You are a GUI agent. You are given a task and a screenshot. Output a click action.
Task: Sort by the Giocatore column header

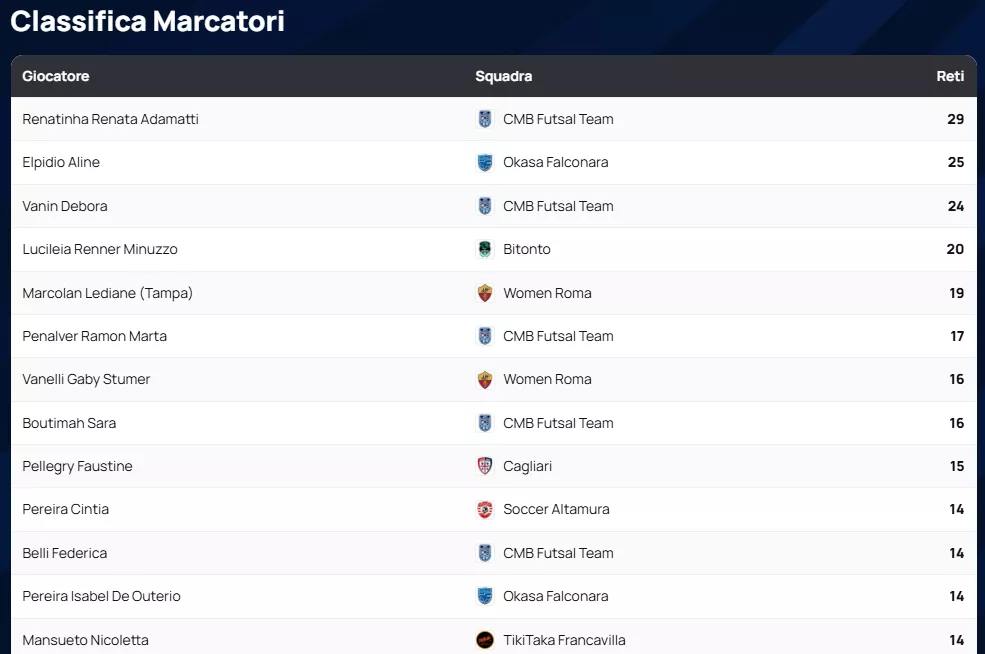(x=56, y=76)
